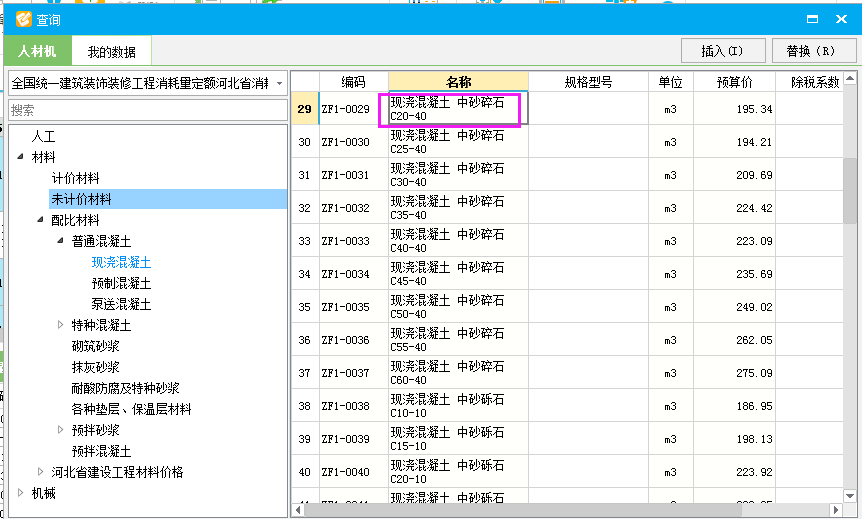Select 泵送混凝土 tree item

121,304
